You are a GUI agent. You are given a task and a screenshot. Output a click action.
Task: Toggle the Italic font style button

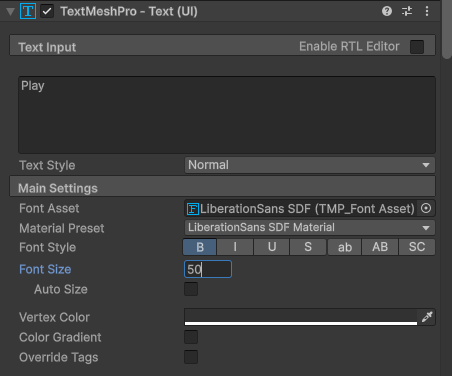click(x=235, y=247)
